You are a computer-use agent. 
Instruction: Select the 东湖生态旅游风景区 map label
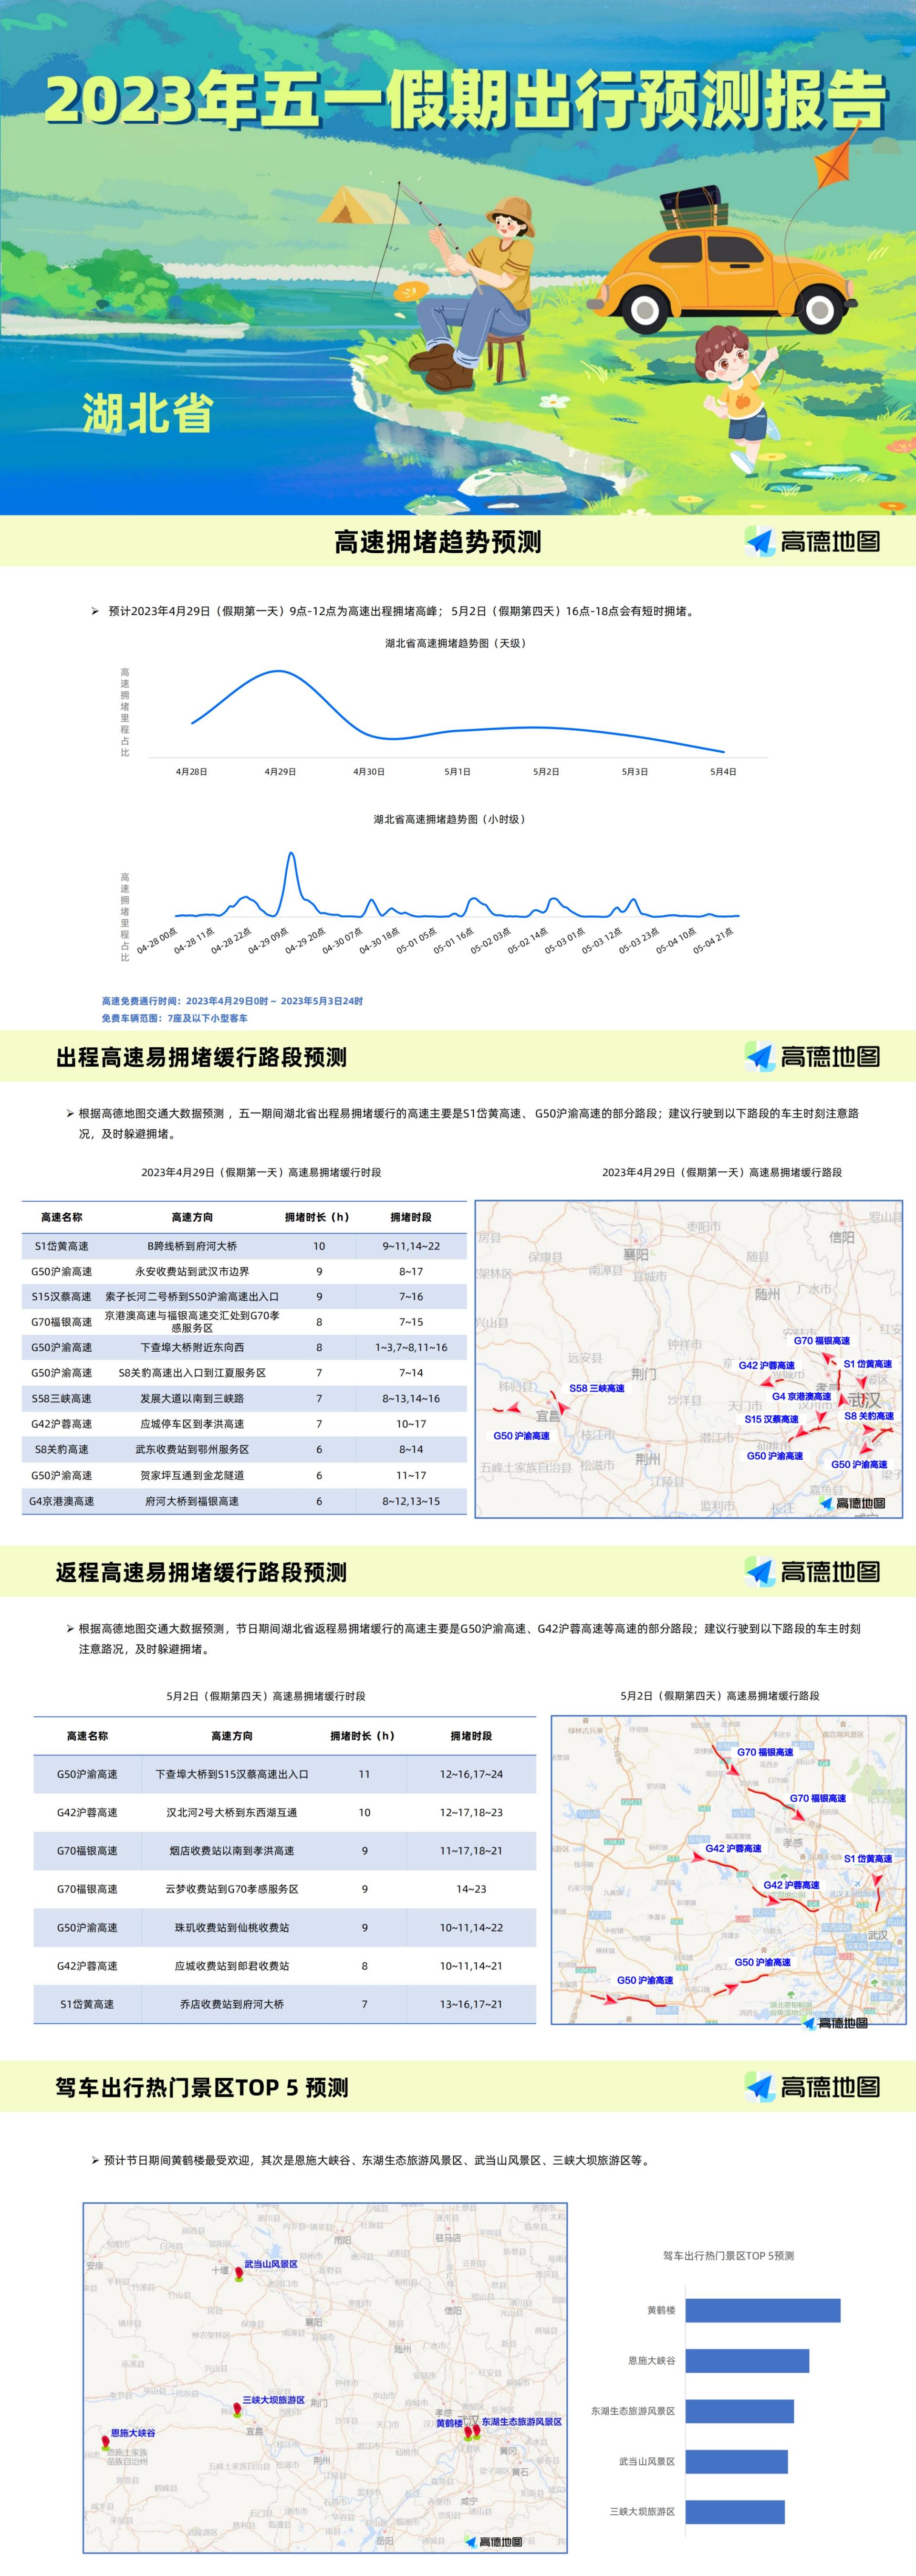point(521,2422)
